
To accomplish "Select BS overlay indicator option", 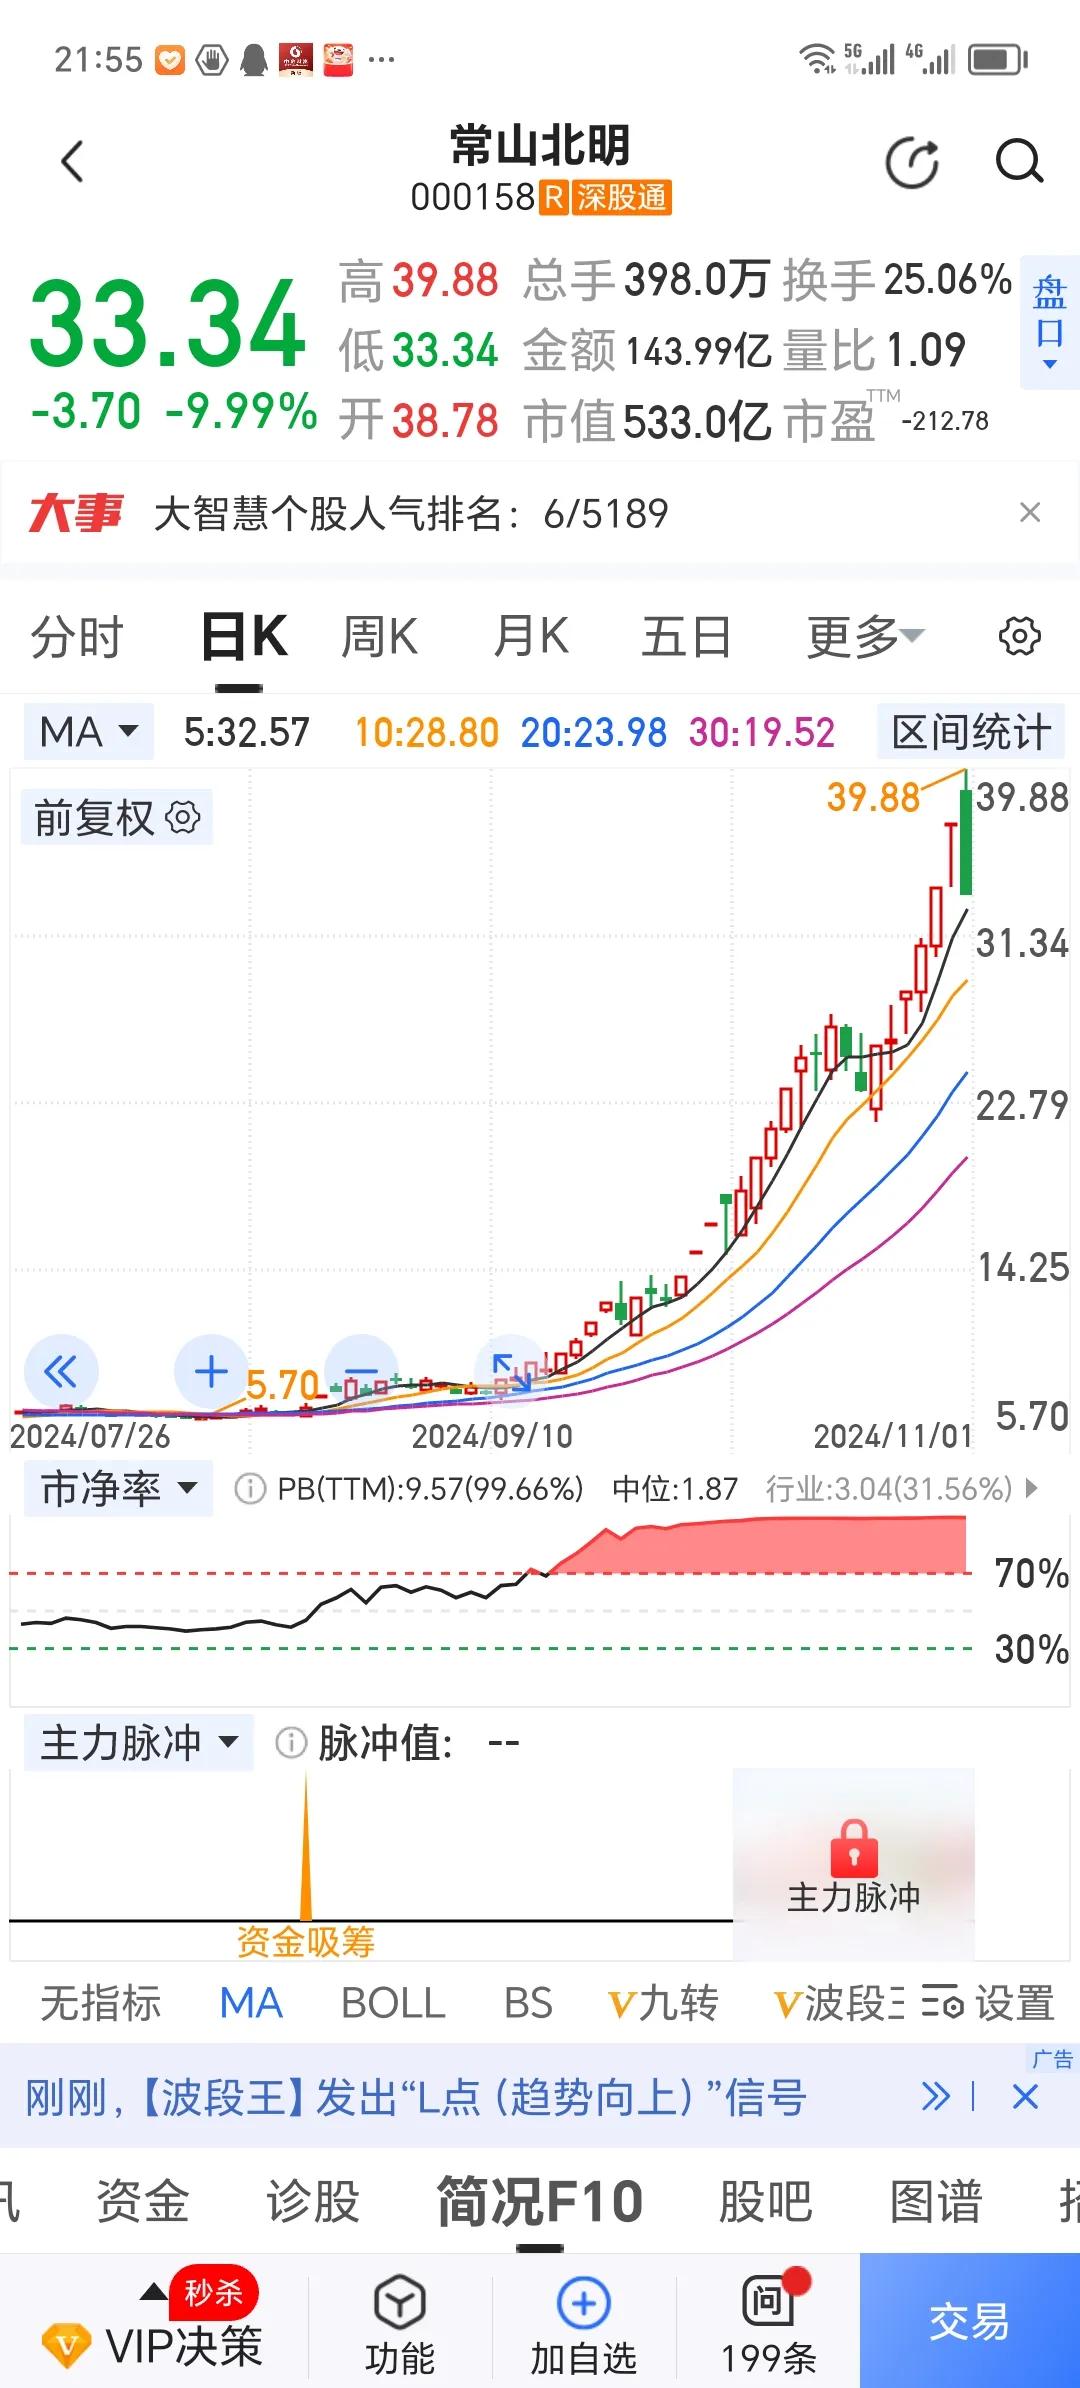I will click(528, 2003).
